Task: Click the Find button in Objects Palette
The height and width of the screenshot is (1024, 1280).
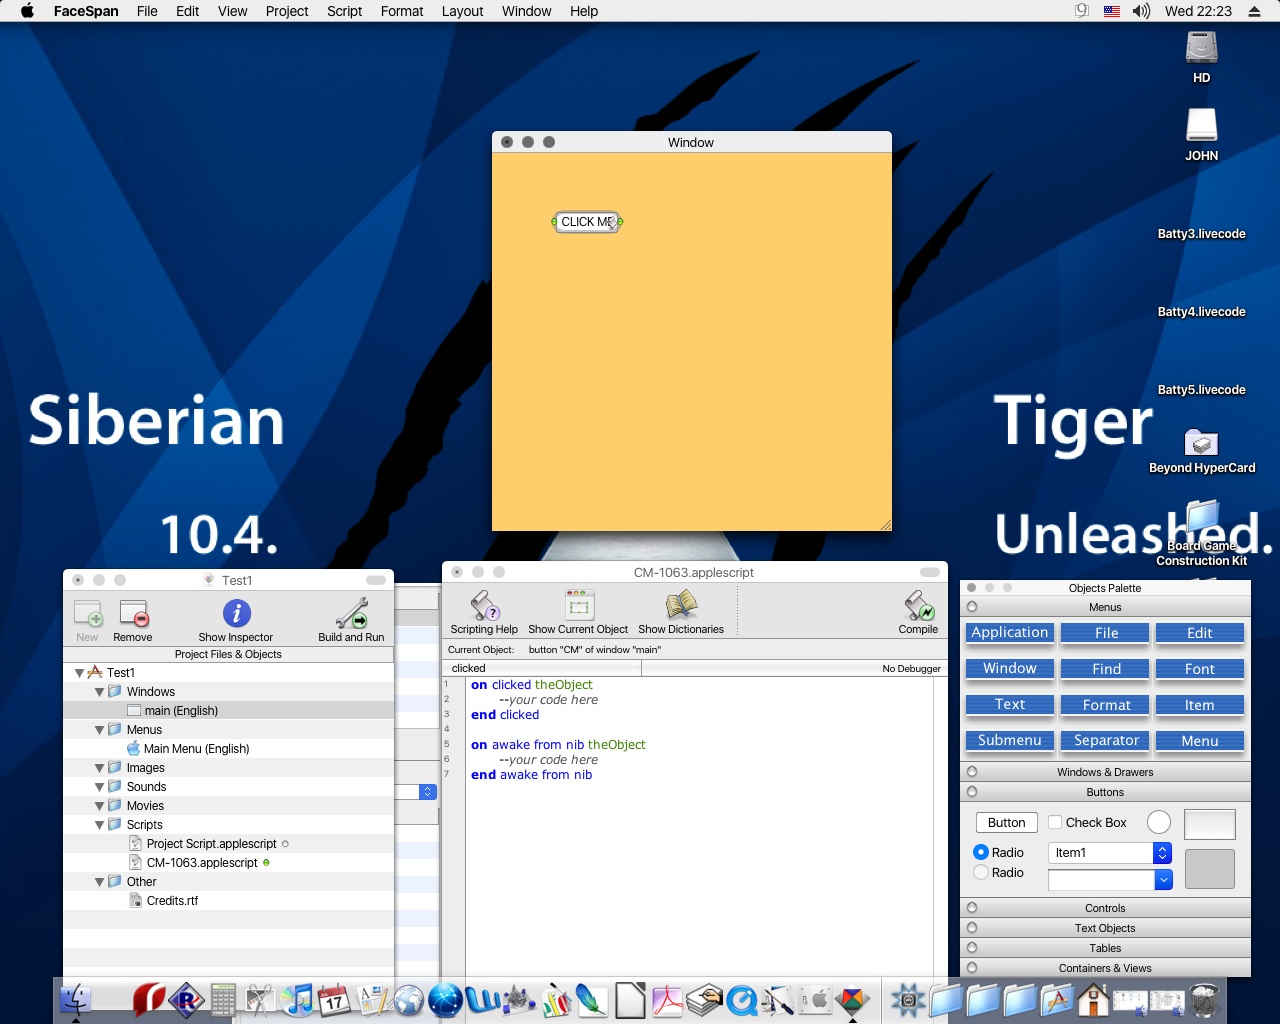Action: pos(1106,668)
